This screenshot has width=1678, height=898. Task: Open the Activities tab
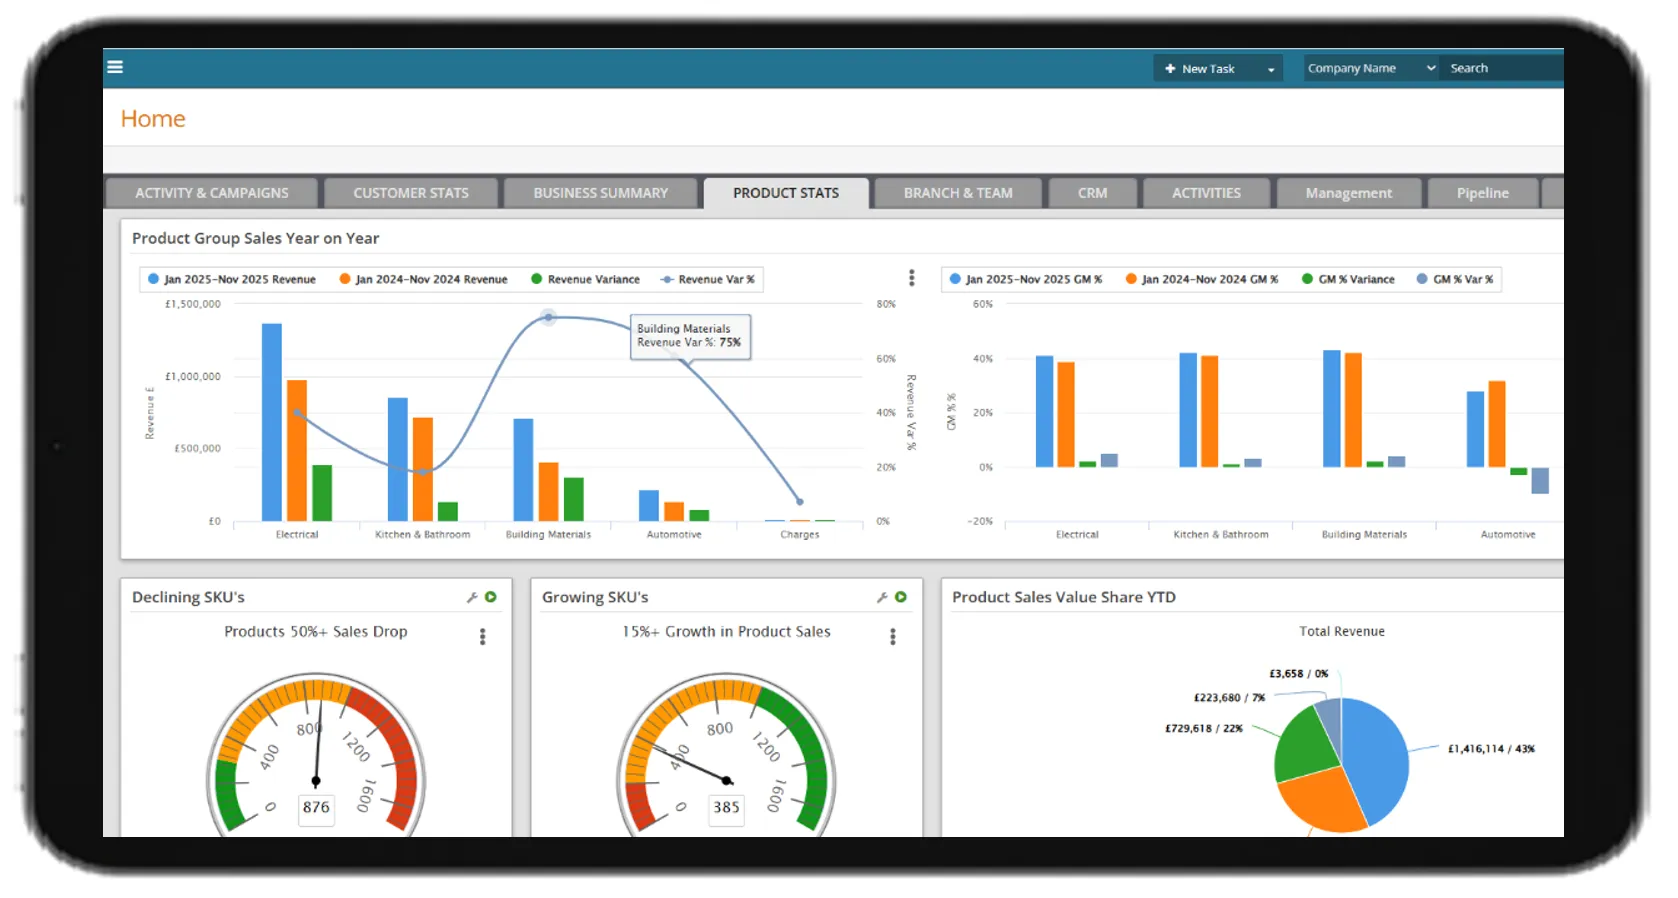point(1206,193)
